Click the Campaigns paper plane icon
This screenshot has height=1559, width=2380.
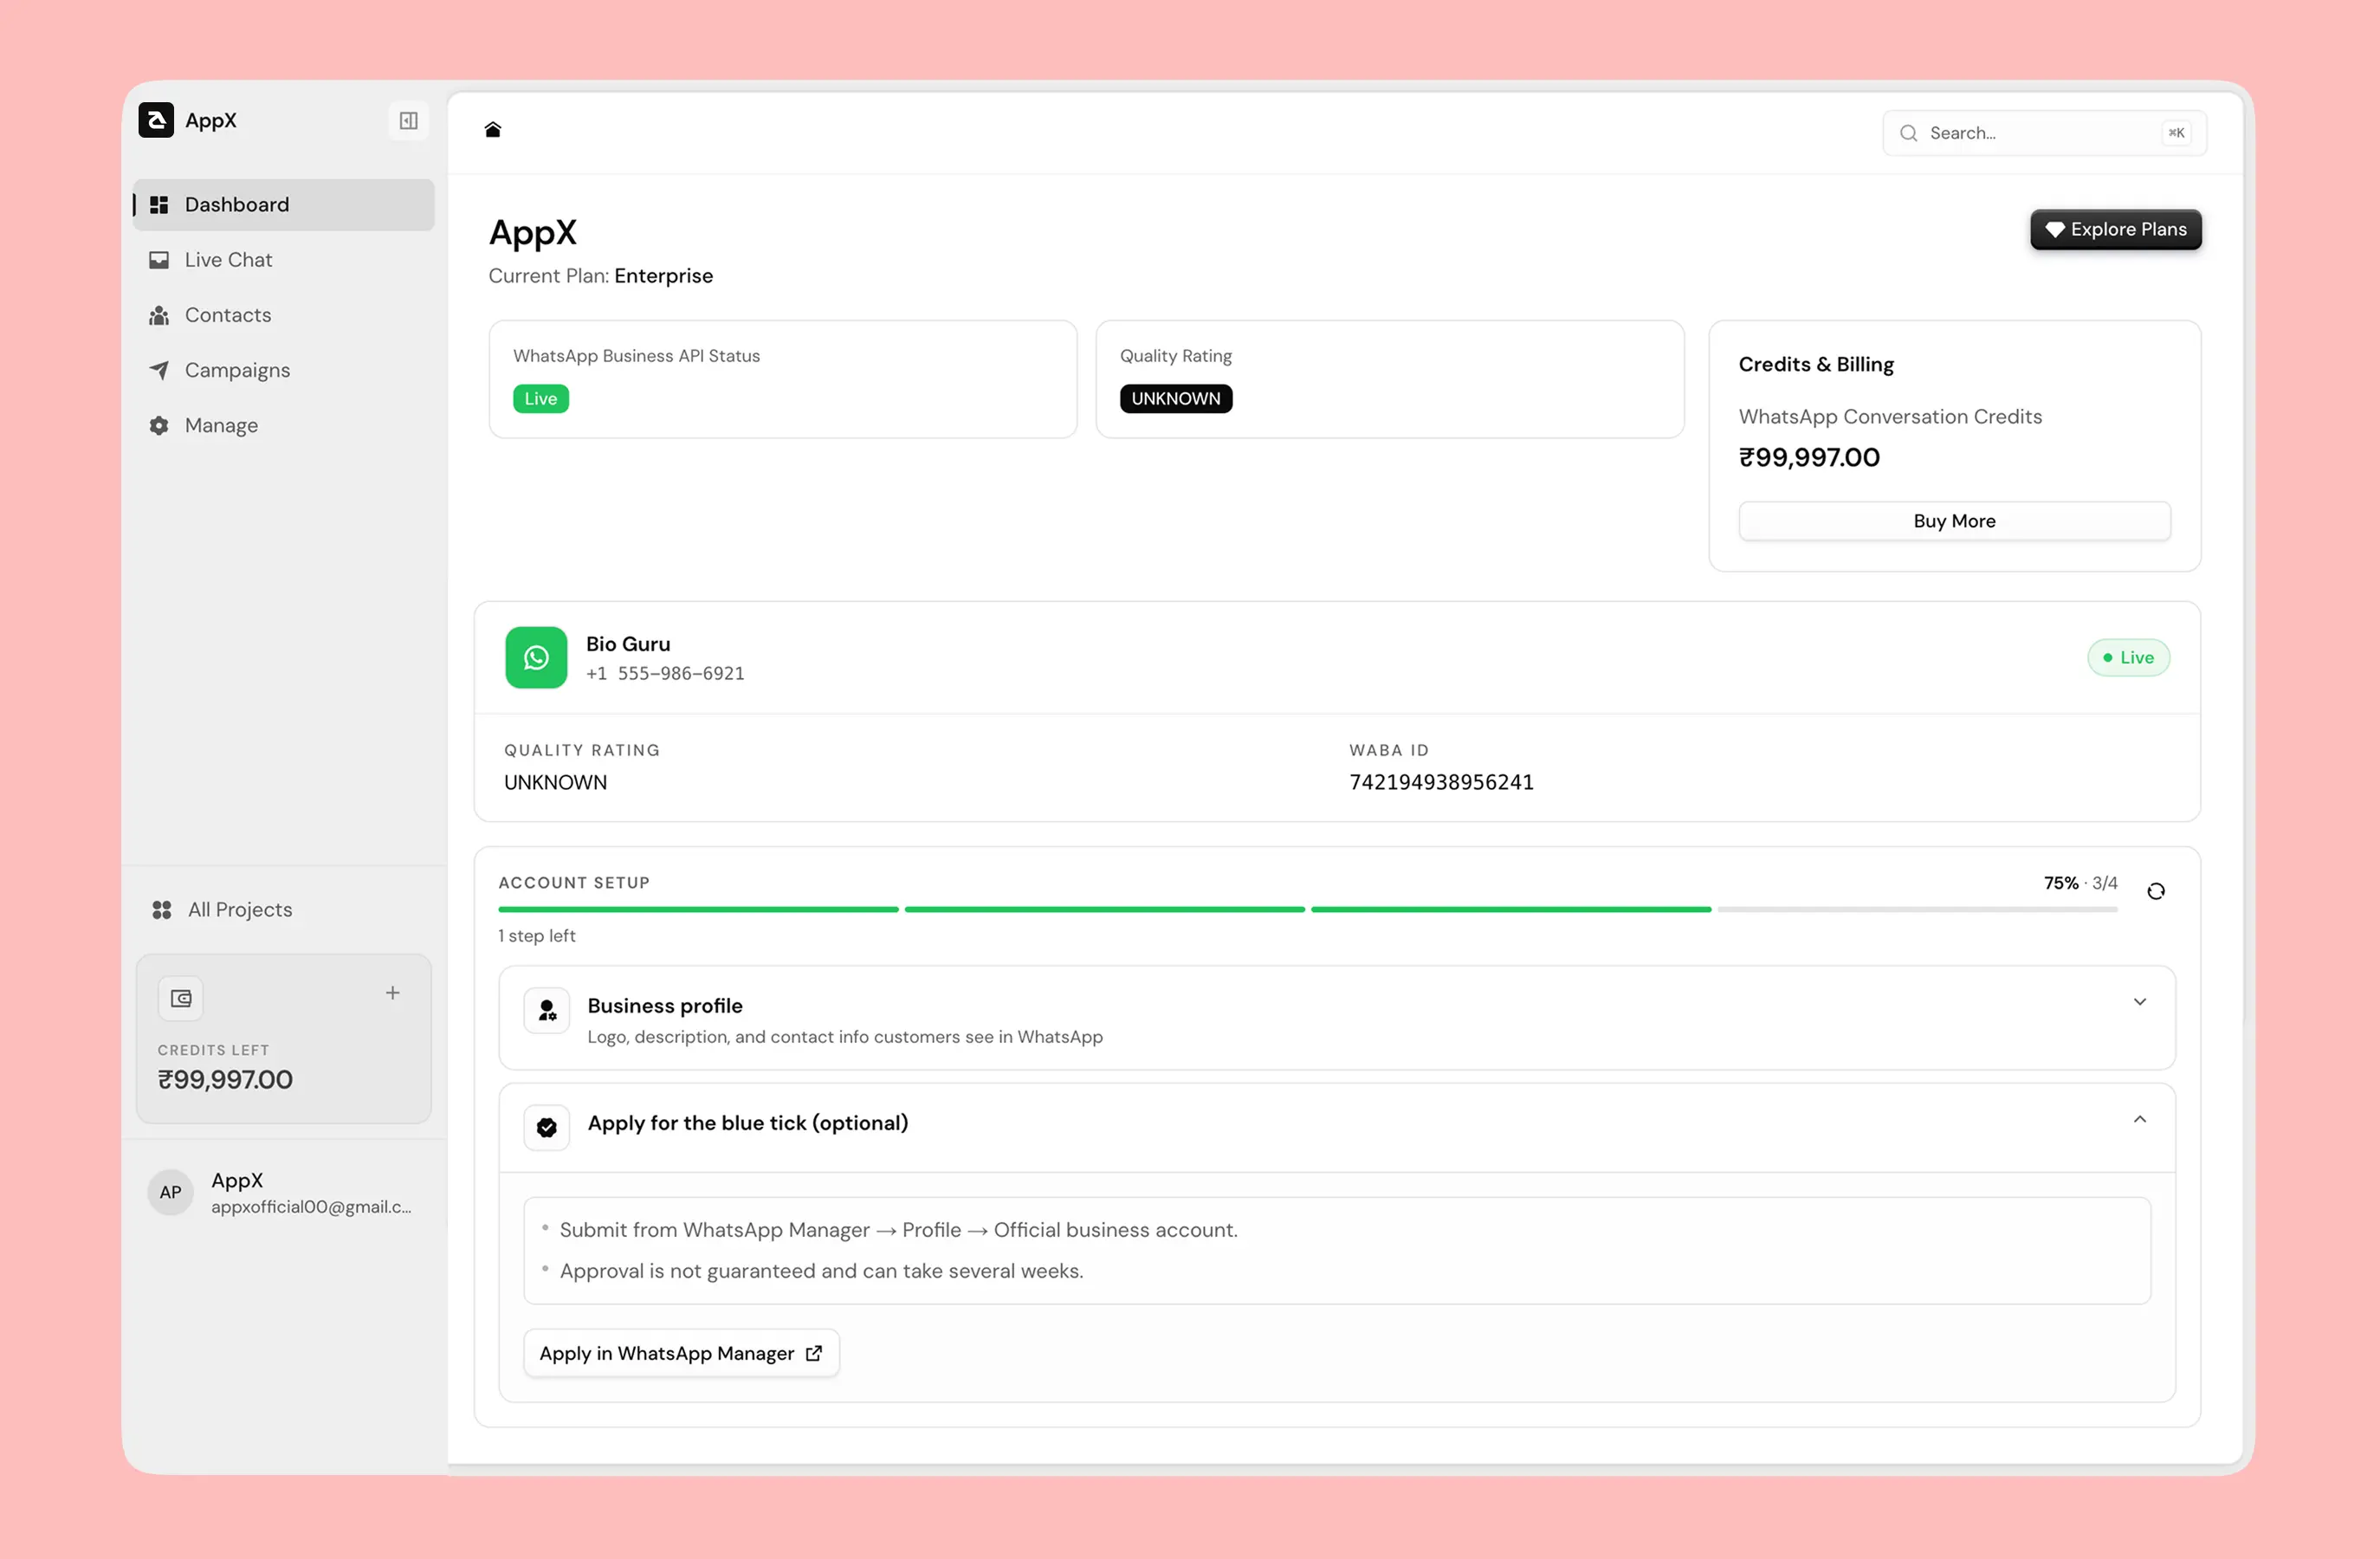pyautogui.click(x=159, y=370)
